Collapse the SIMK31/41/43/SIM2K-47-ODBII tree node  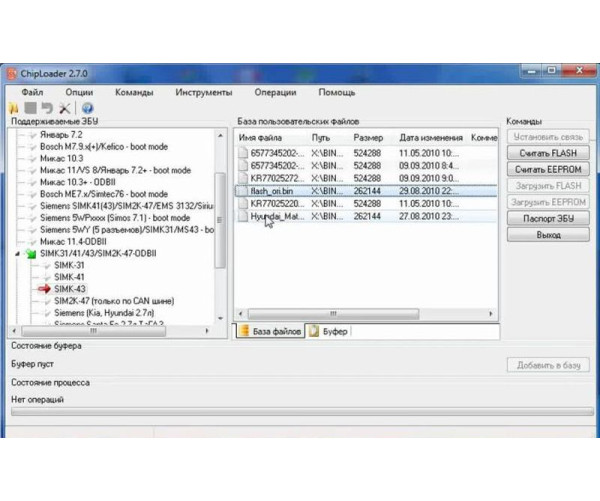pyautogui.click(x=17, y=254)
